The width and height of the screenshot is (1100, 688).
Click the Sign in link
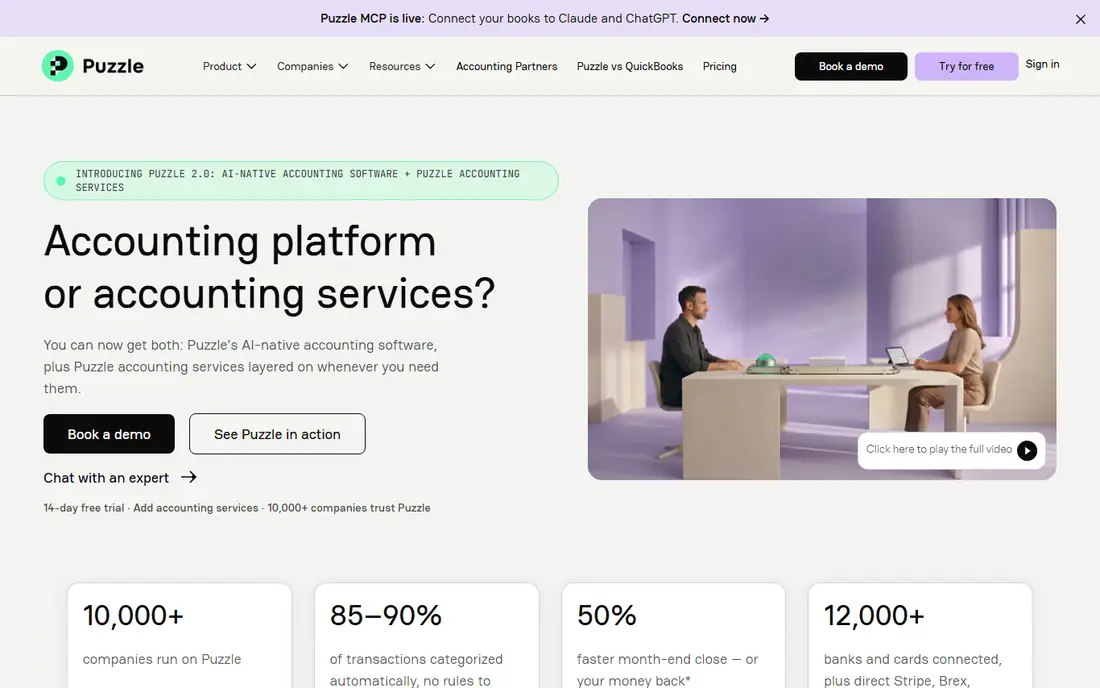click(x=1042, y=65)
